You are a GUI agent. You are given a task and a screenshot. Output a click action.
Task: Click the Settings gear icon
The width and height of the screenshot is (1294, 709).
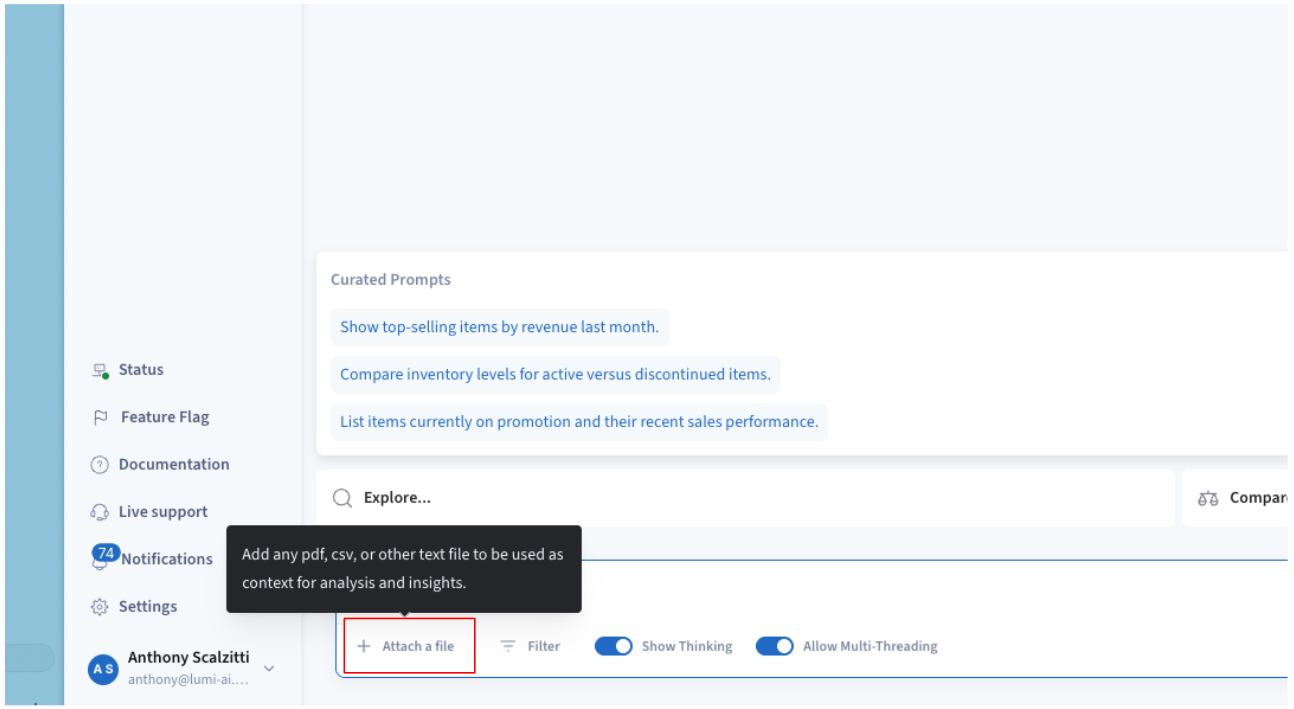click(x=99, y=607)
